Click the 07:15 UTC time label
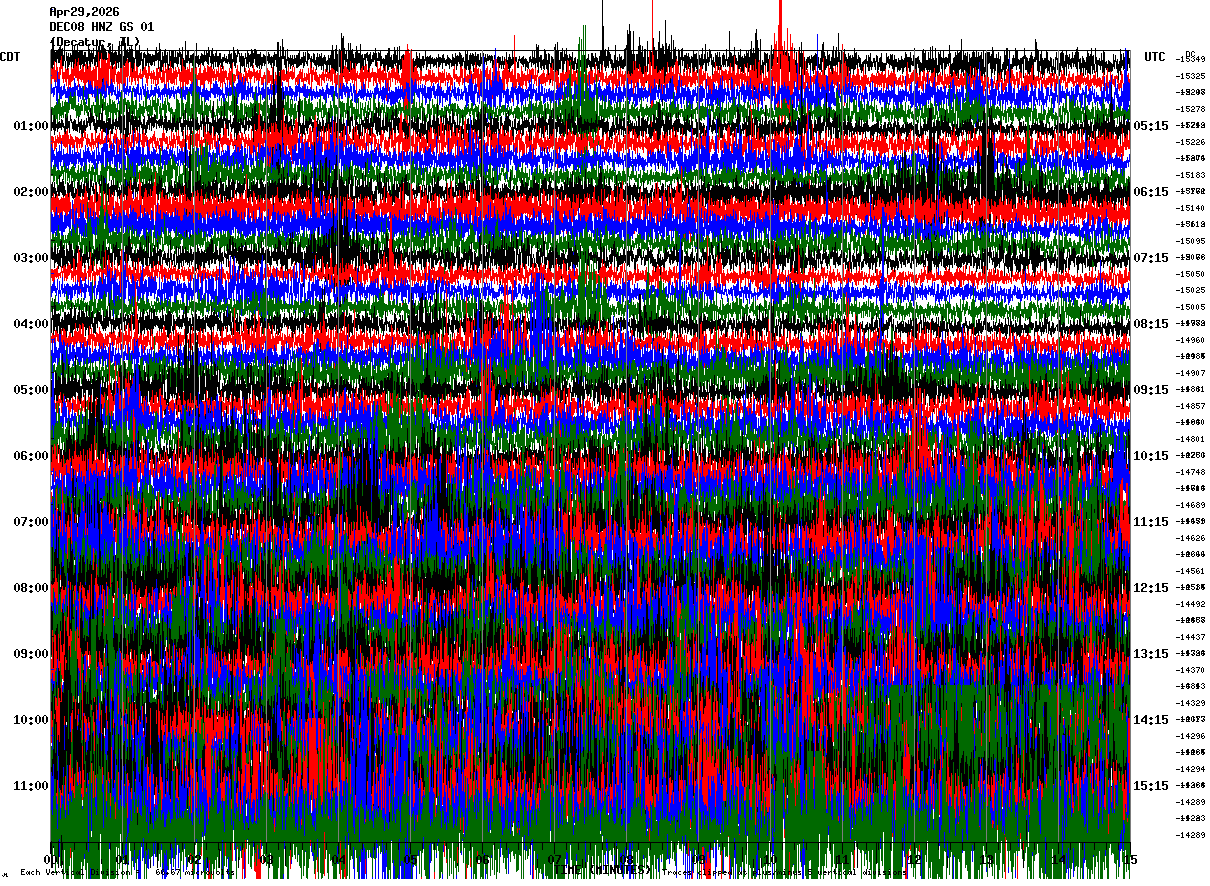The width and height of the screenshot is (1210, 886). click(1151, 258)
